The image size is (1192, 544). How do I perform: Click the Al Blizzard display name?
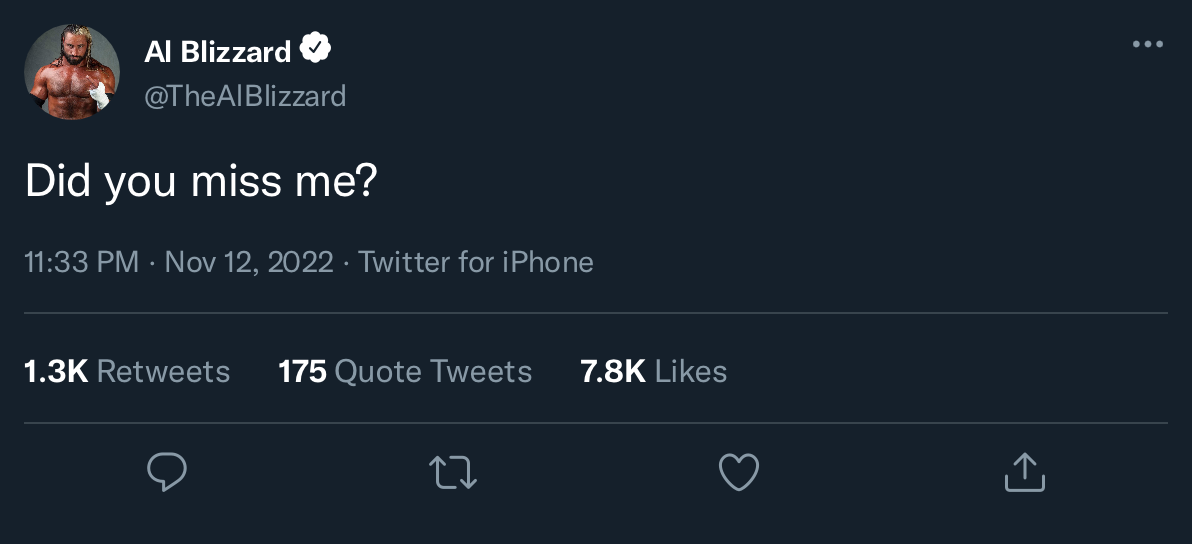pyautogui.click(x=218, y=51)
